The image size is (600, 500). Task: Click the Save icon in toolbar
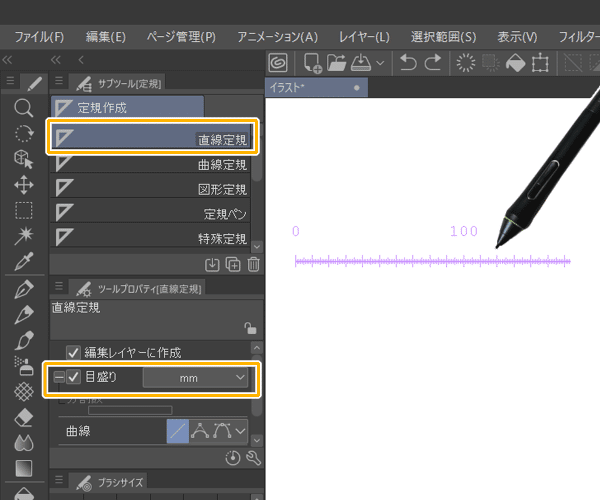(x=361, y=62)
